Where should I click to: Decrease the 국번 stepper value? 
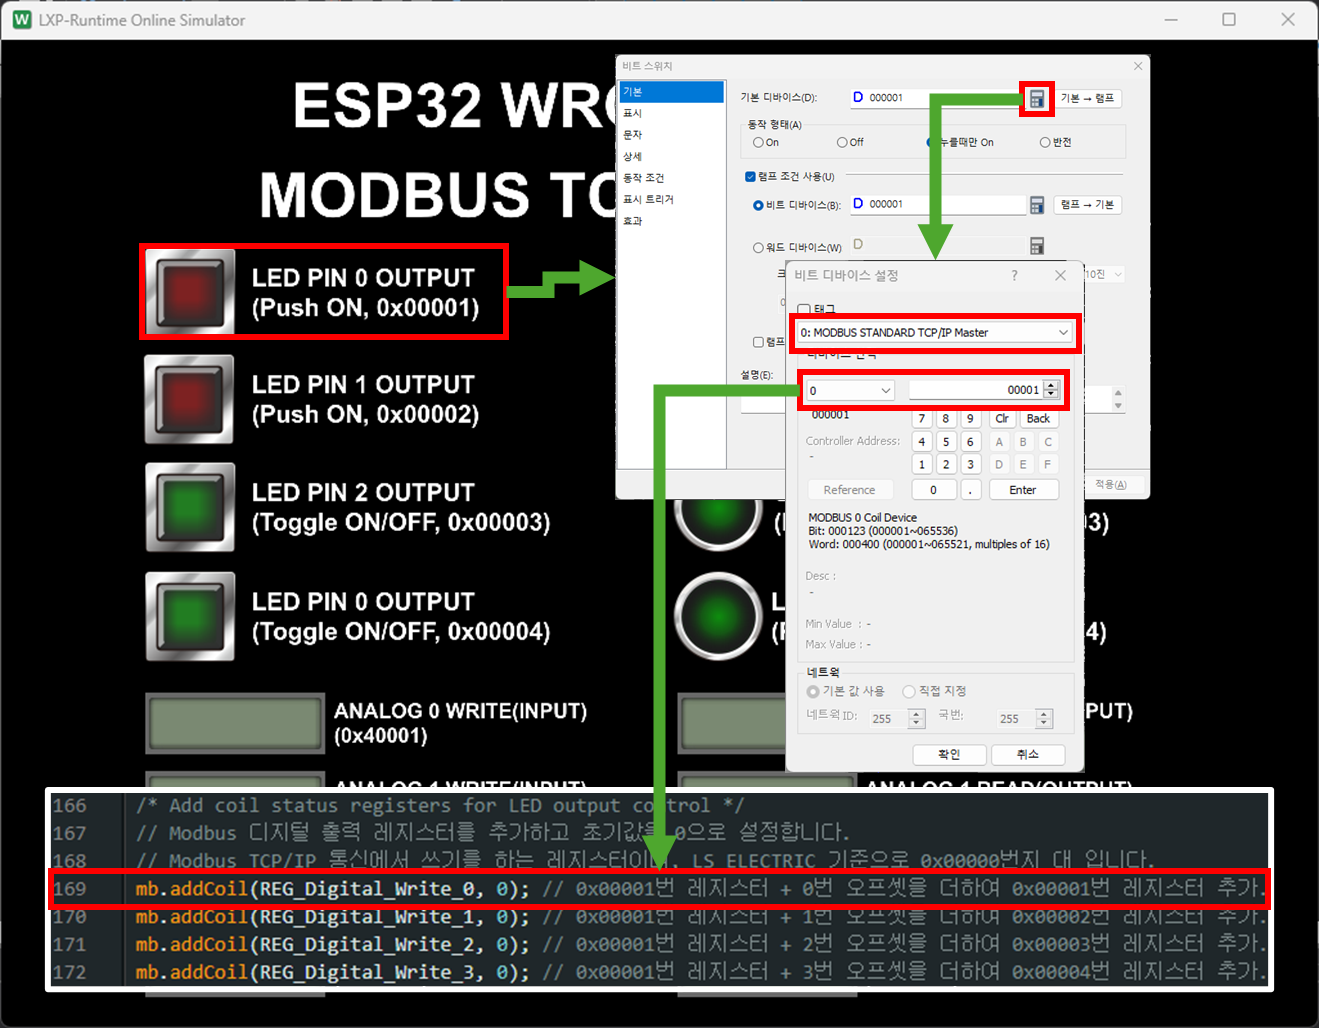coord(1045,723)
